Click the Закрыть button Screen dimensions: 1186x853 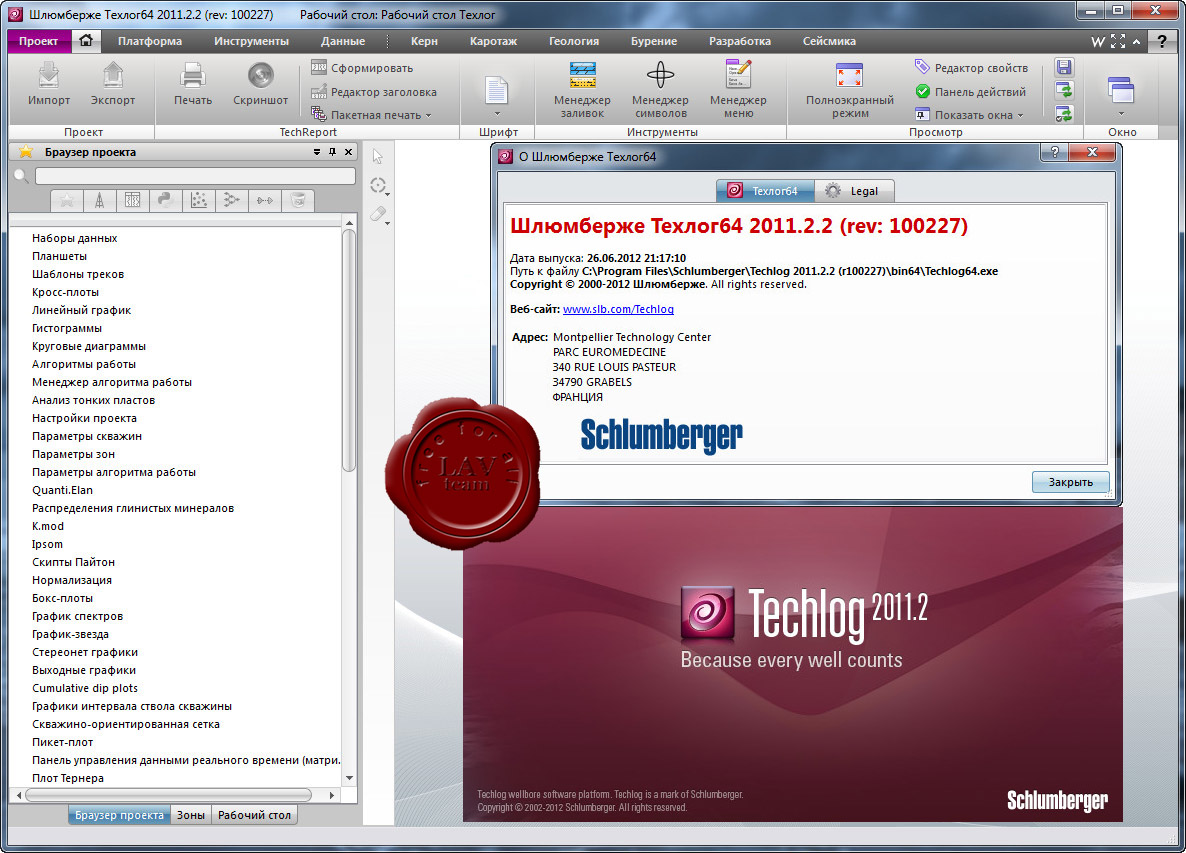(x=1070, y=482)
